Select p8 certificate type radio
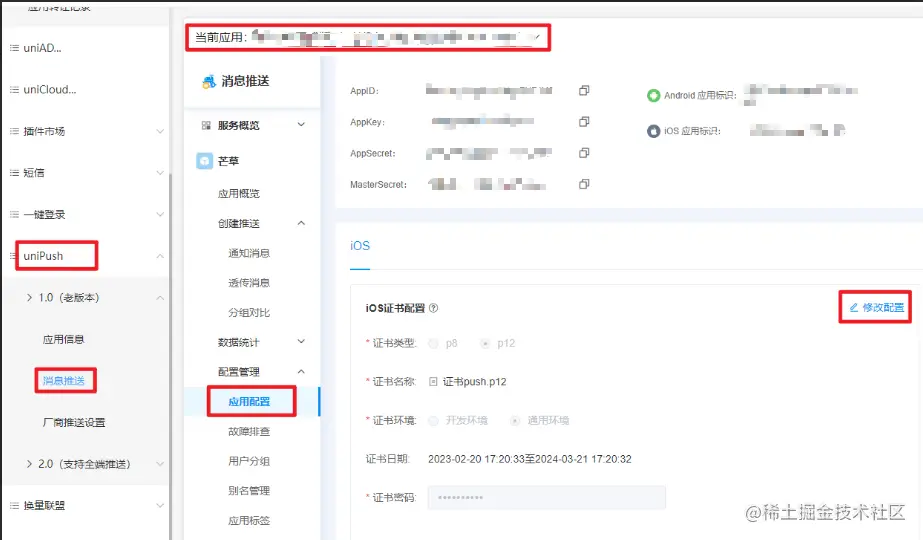 pos(433,343)
